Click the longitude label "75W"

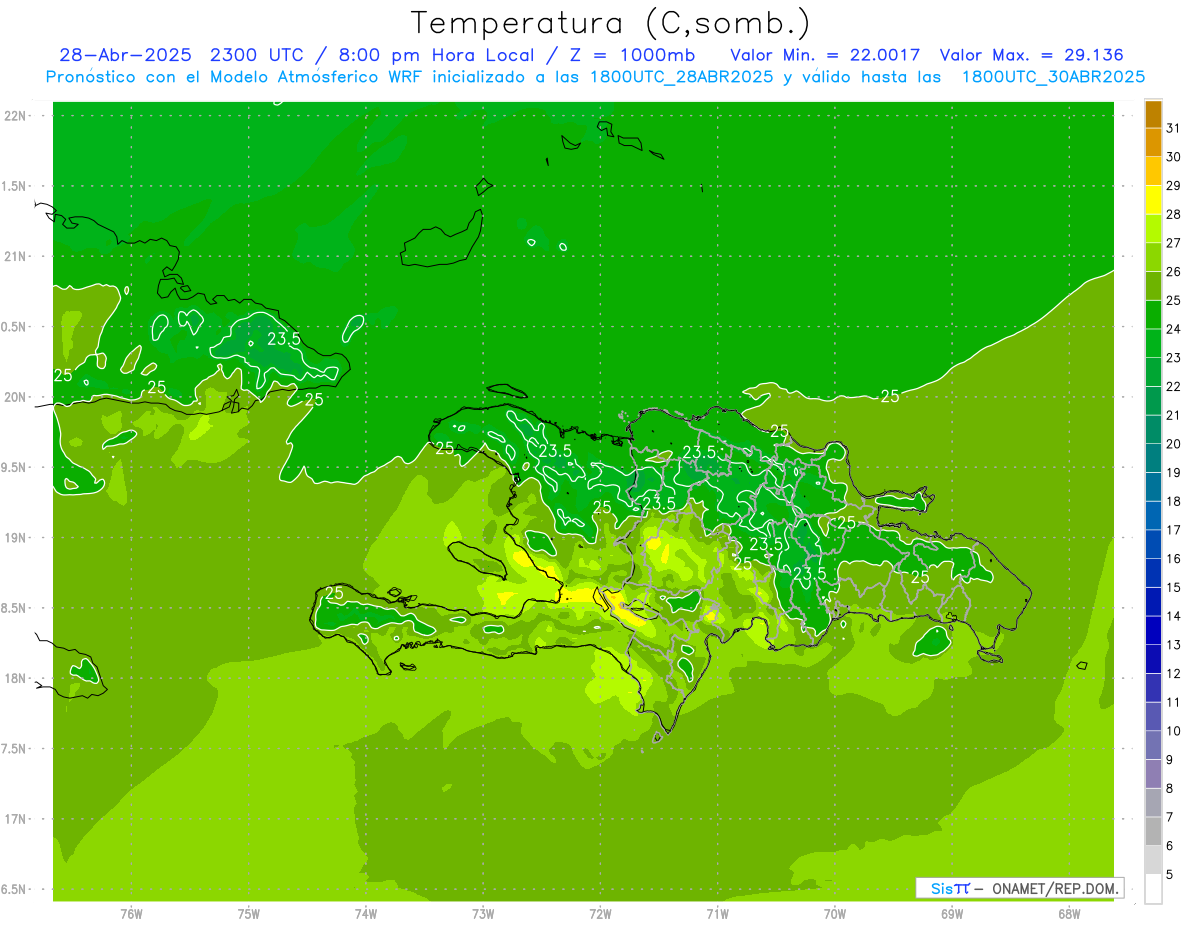(x=249, y=914)
